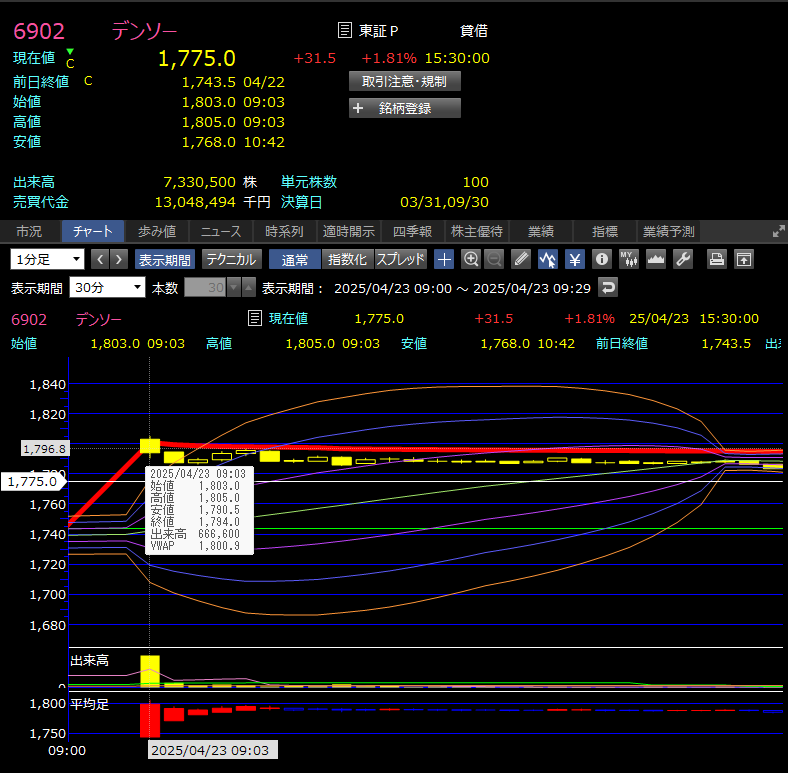Click the zoom-out magnifier icon

[x=495, y=260]
